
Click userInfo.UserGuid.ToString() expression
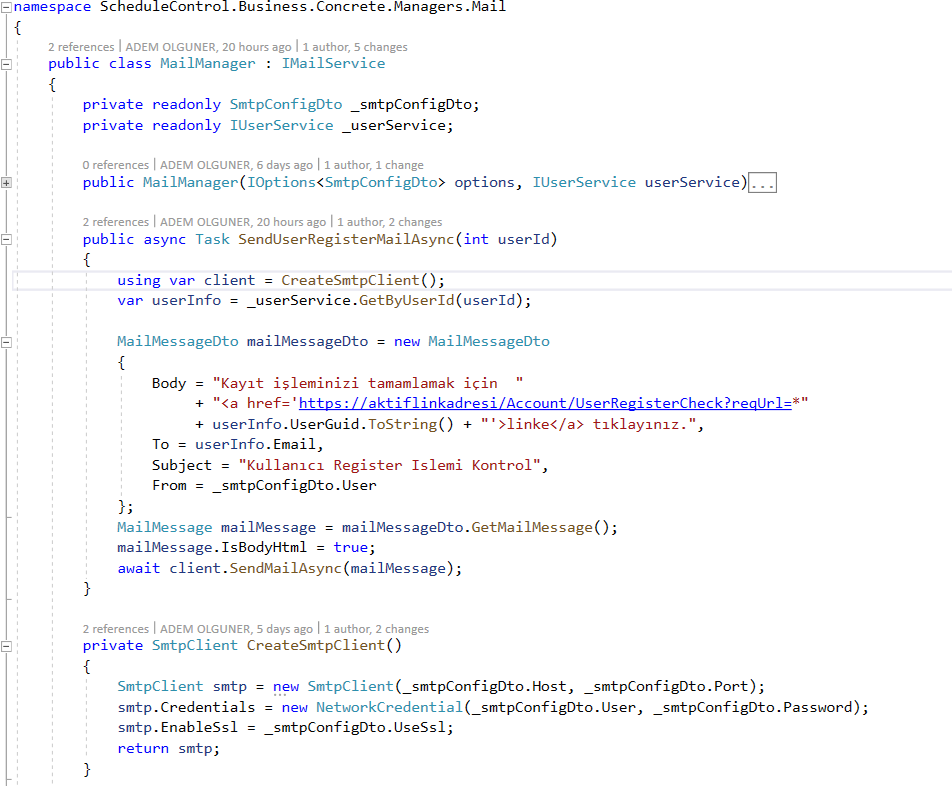coord(333,424)
